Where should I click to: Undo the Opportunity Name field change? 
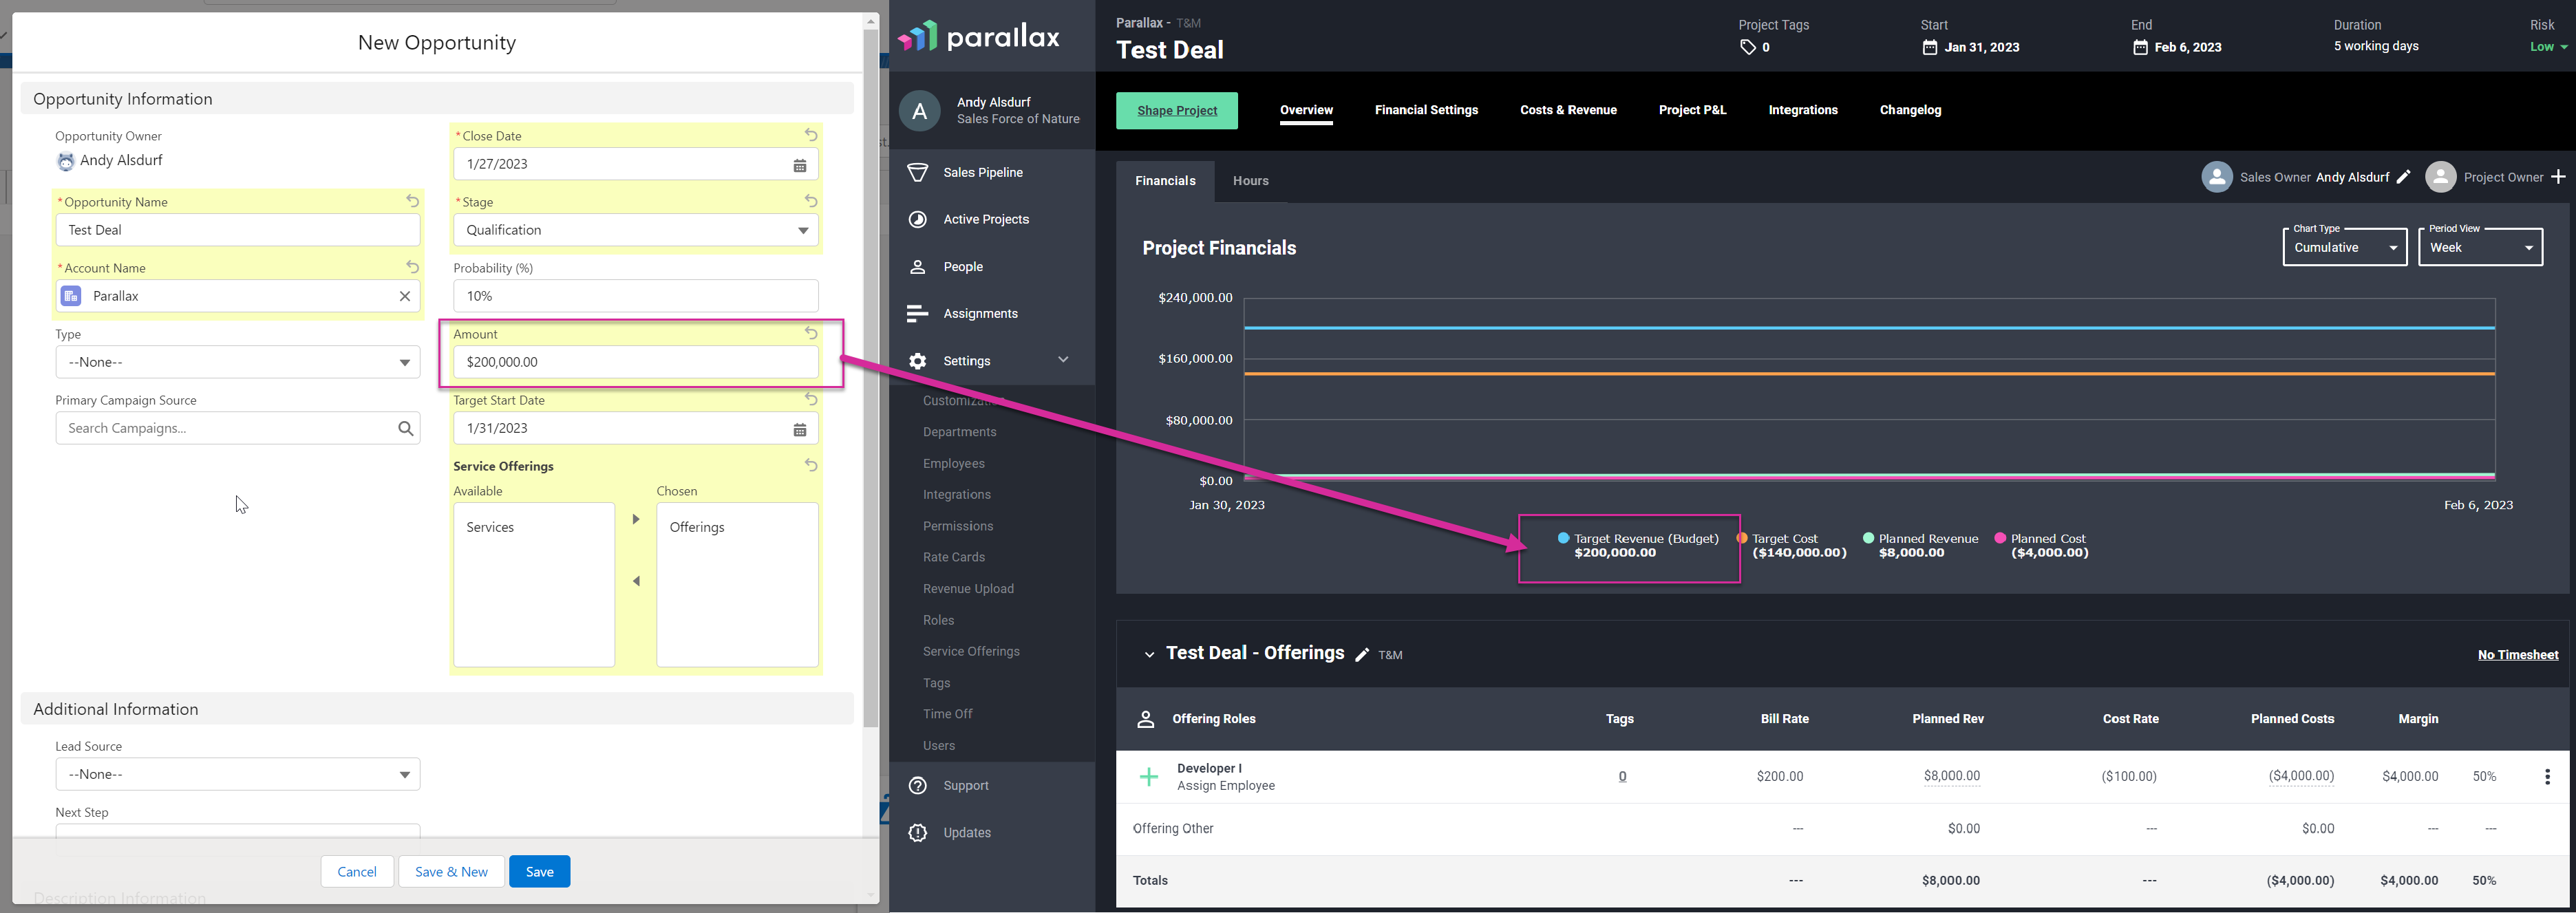click(412, 201)
